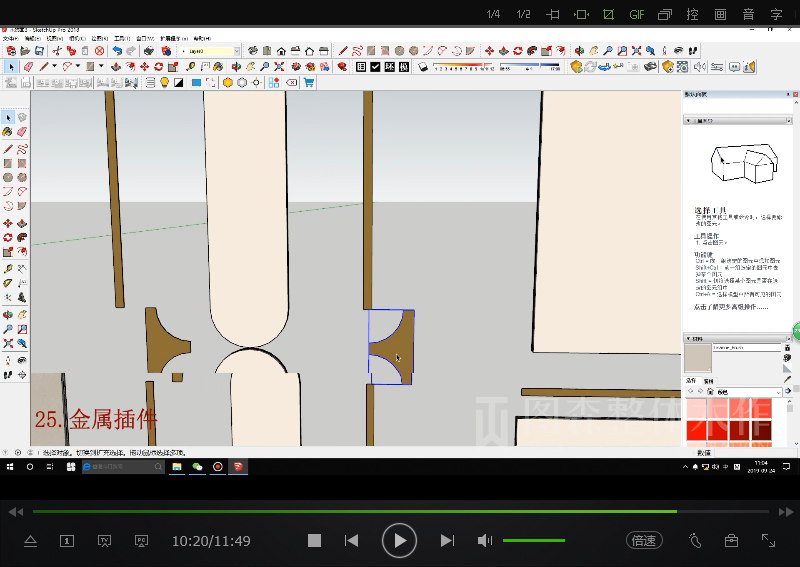Toggle the light bulb icon in toolbar
Image resolution: width=800 pixels, height=567 pixels.
[164, 83]
